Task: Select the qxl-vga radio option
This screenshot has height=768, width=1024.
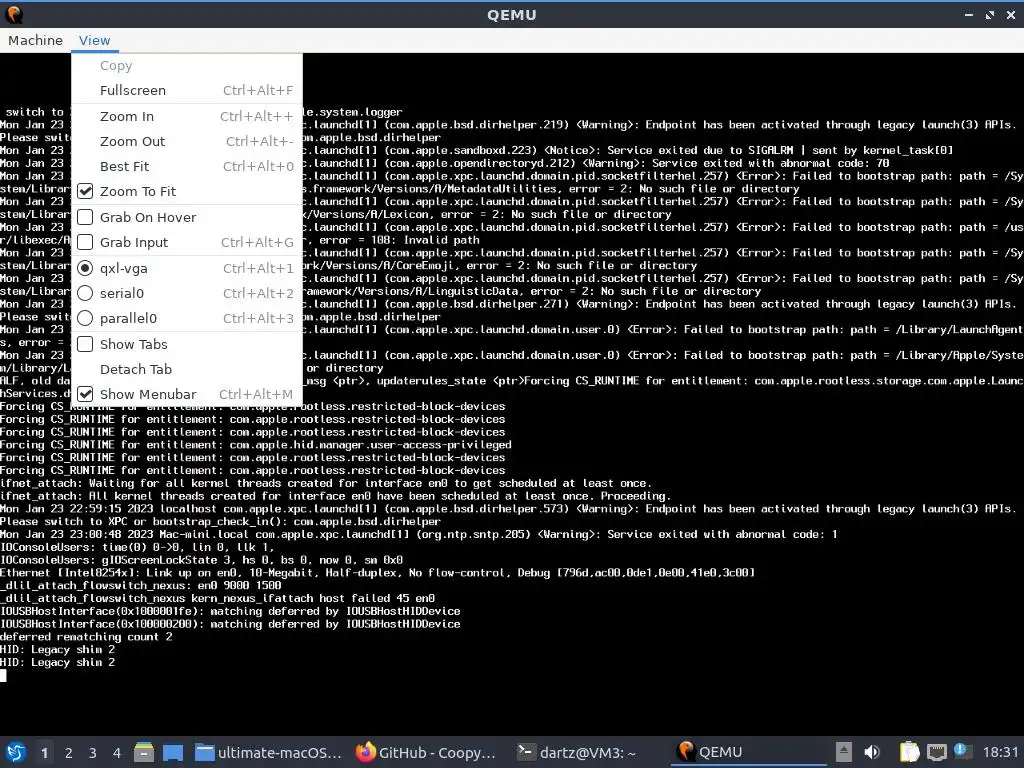Action: [85, 268]
